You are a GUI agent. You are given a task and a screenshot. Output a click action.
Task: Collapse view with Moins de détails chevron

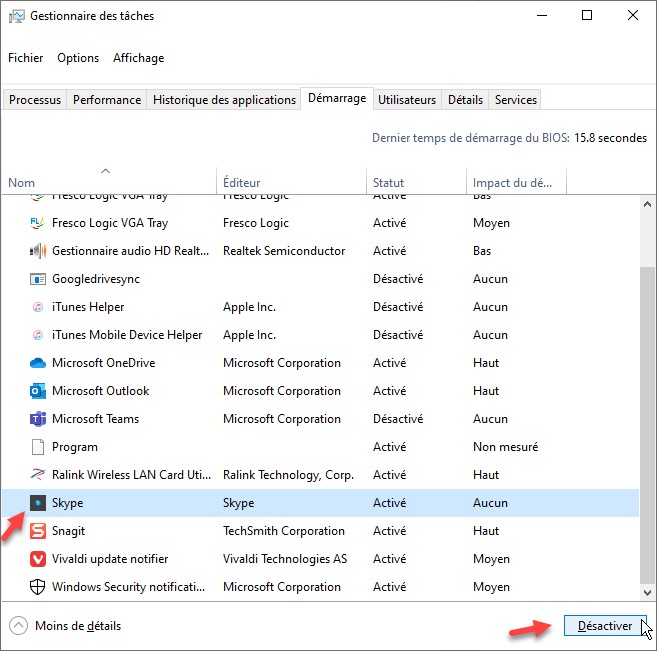(x=18, y=626)
